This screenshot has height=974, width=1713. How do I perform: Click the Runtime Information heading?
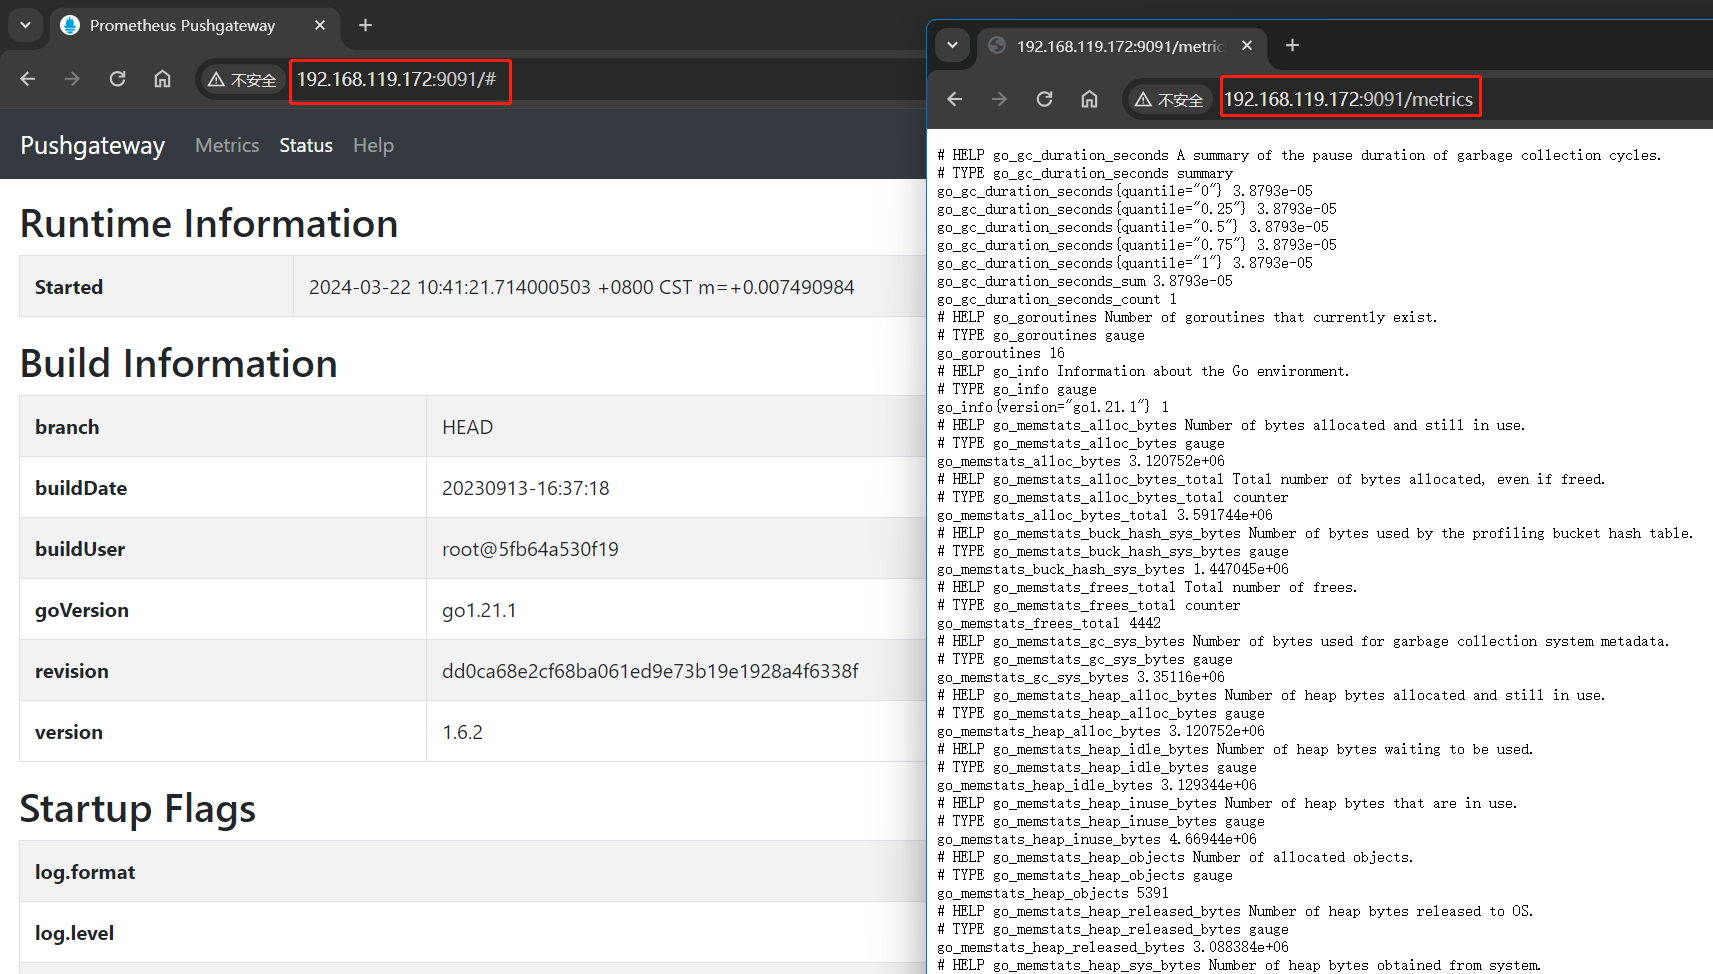pos(209,223)
